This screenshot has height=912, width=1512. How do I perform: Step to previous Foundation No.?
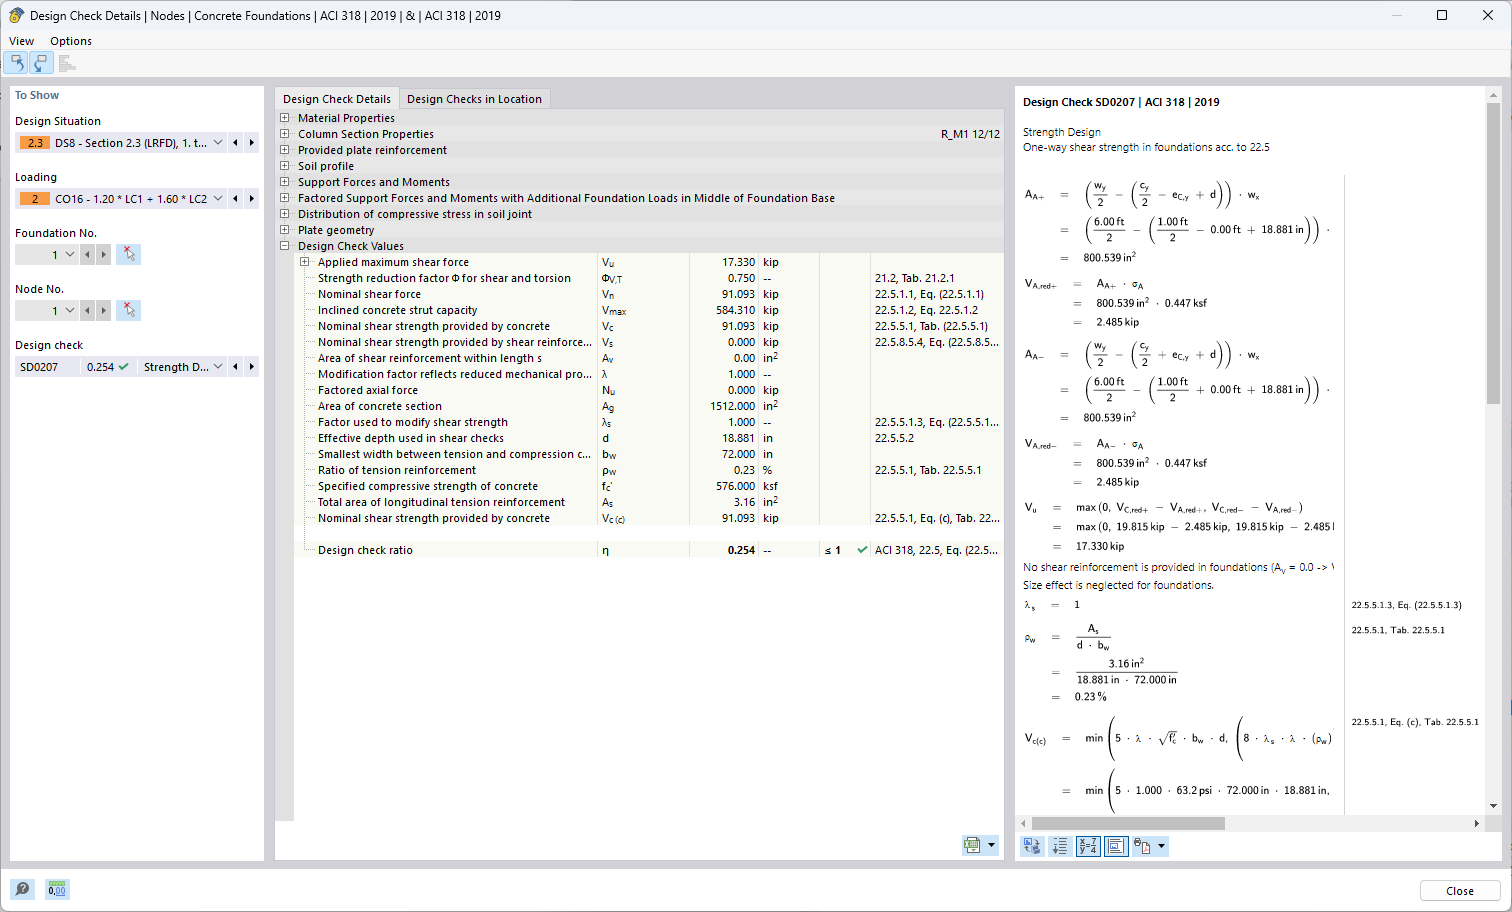(88, 255)
